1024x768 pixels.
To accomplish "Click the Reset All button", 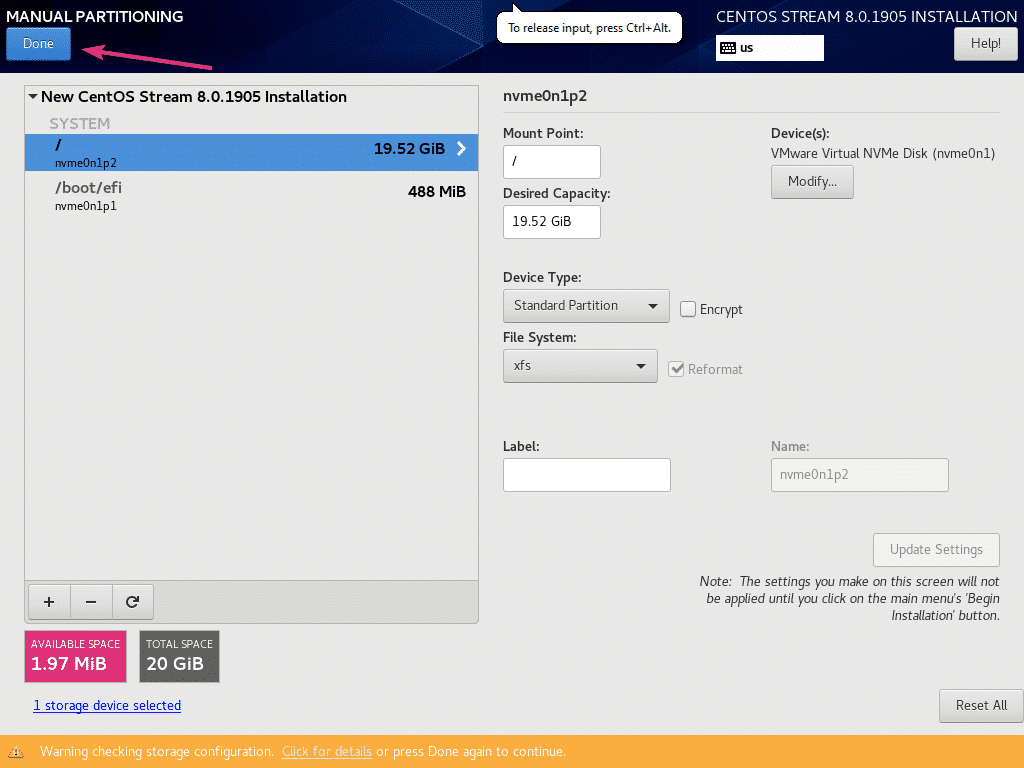I will click(x=981, y=705).
